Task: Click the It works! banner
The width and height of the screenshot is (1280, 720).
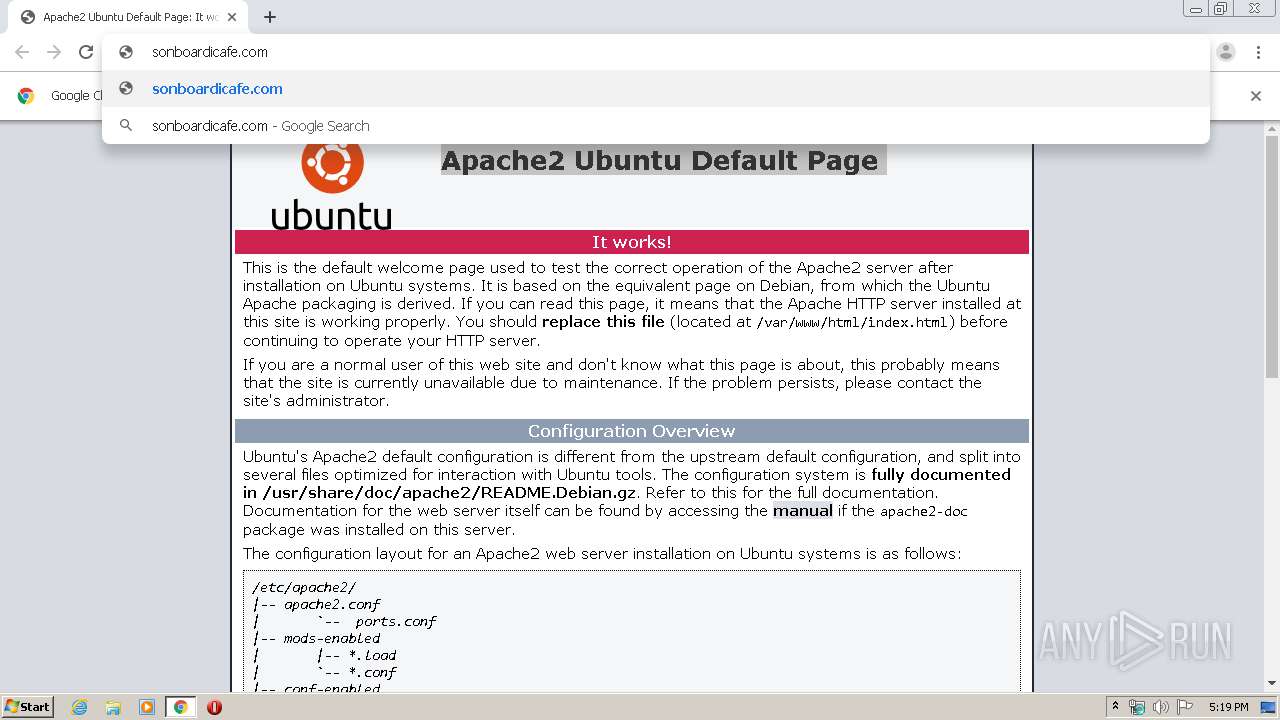Action: (632, 242)
